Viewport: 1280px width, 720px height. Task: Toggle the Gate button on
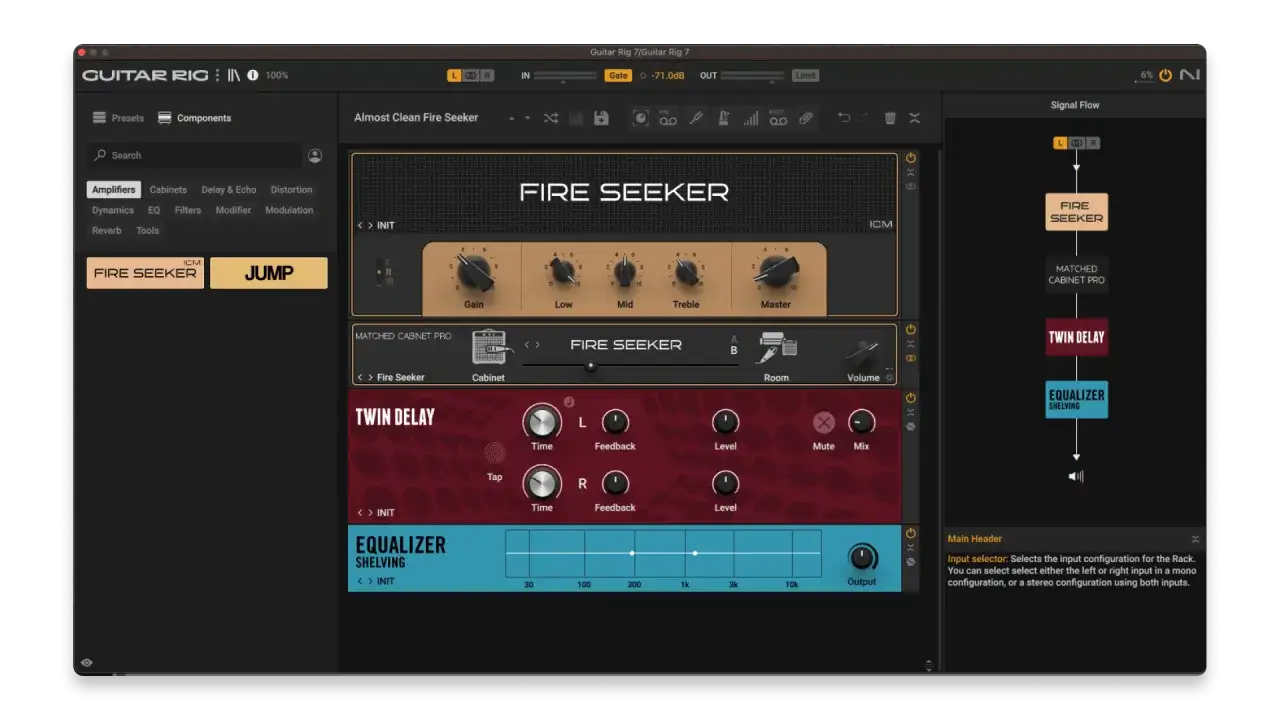(618, 76)
